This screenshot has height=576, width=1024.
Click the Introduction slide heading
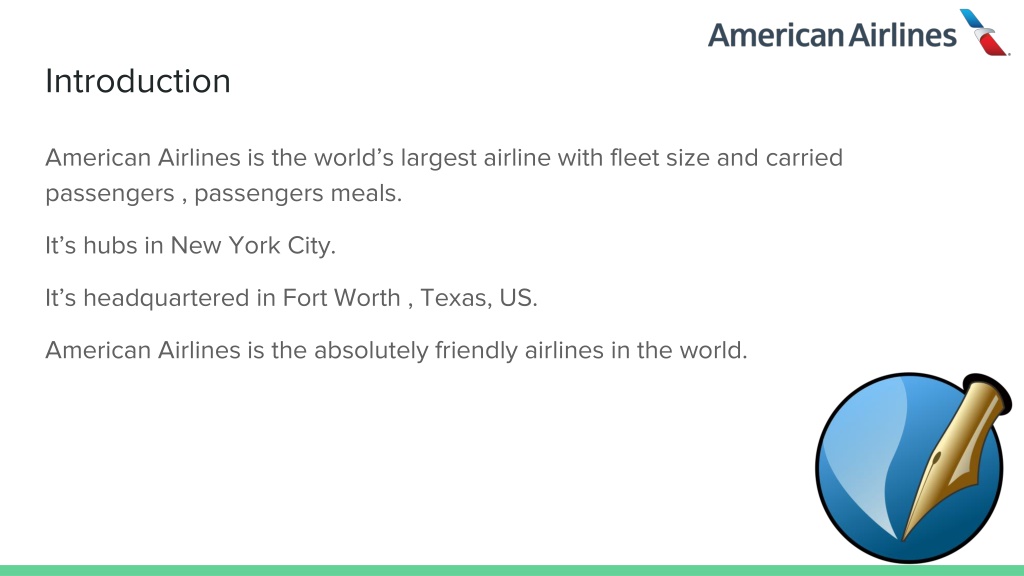click(x=138, y=82)
